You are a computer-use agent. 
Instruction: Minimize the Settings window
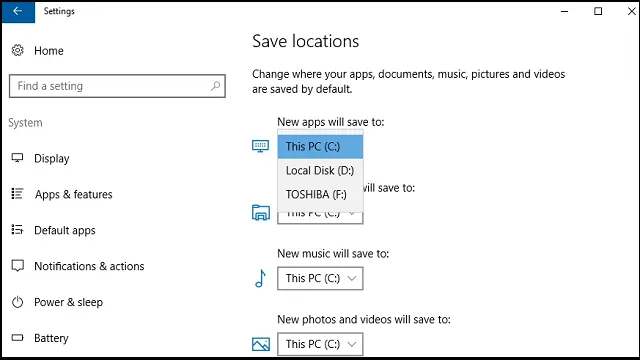click(x=564, y=11)
